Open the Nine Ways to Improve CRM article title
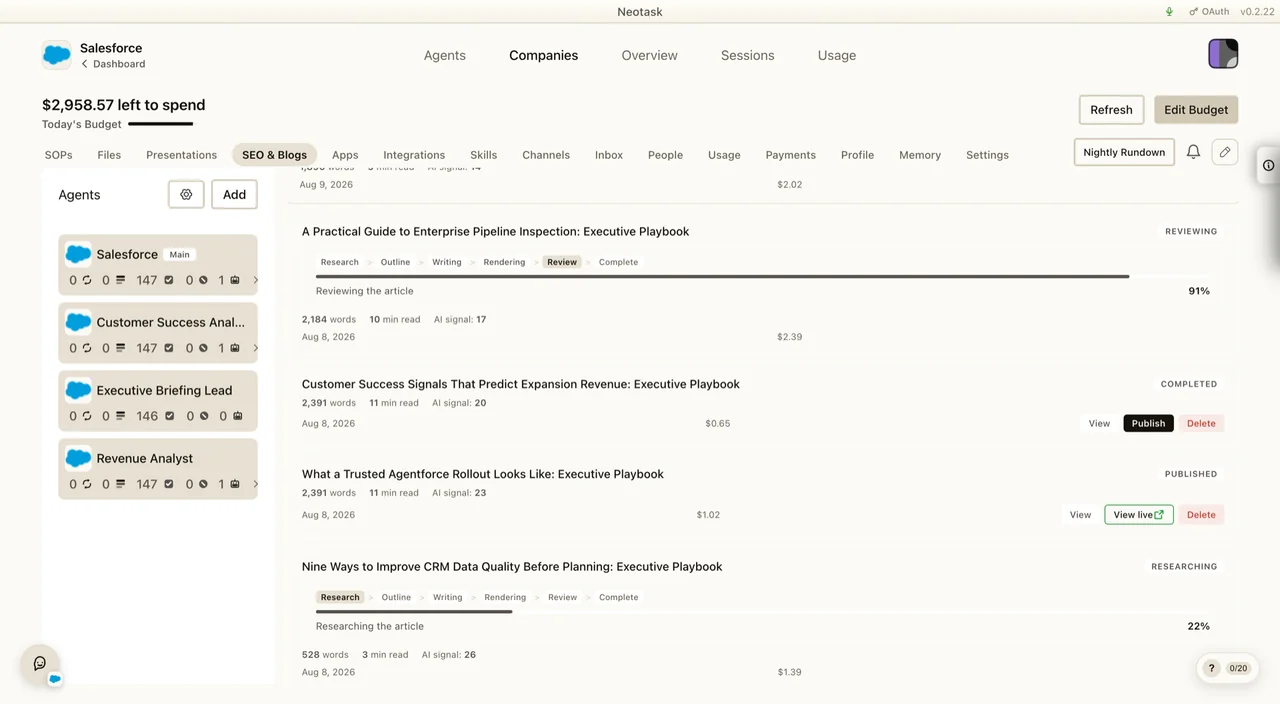 coord(512,567)
